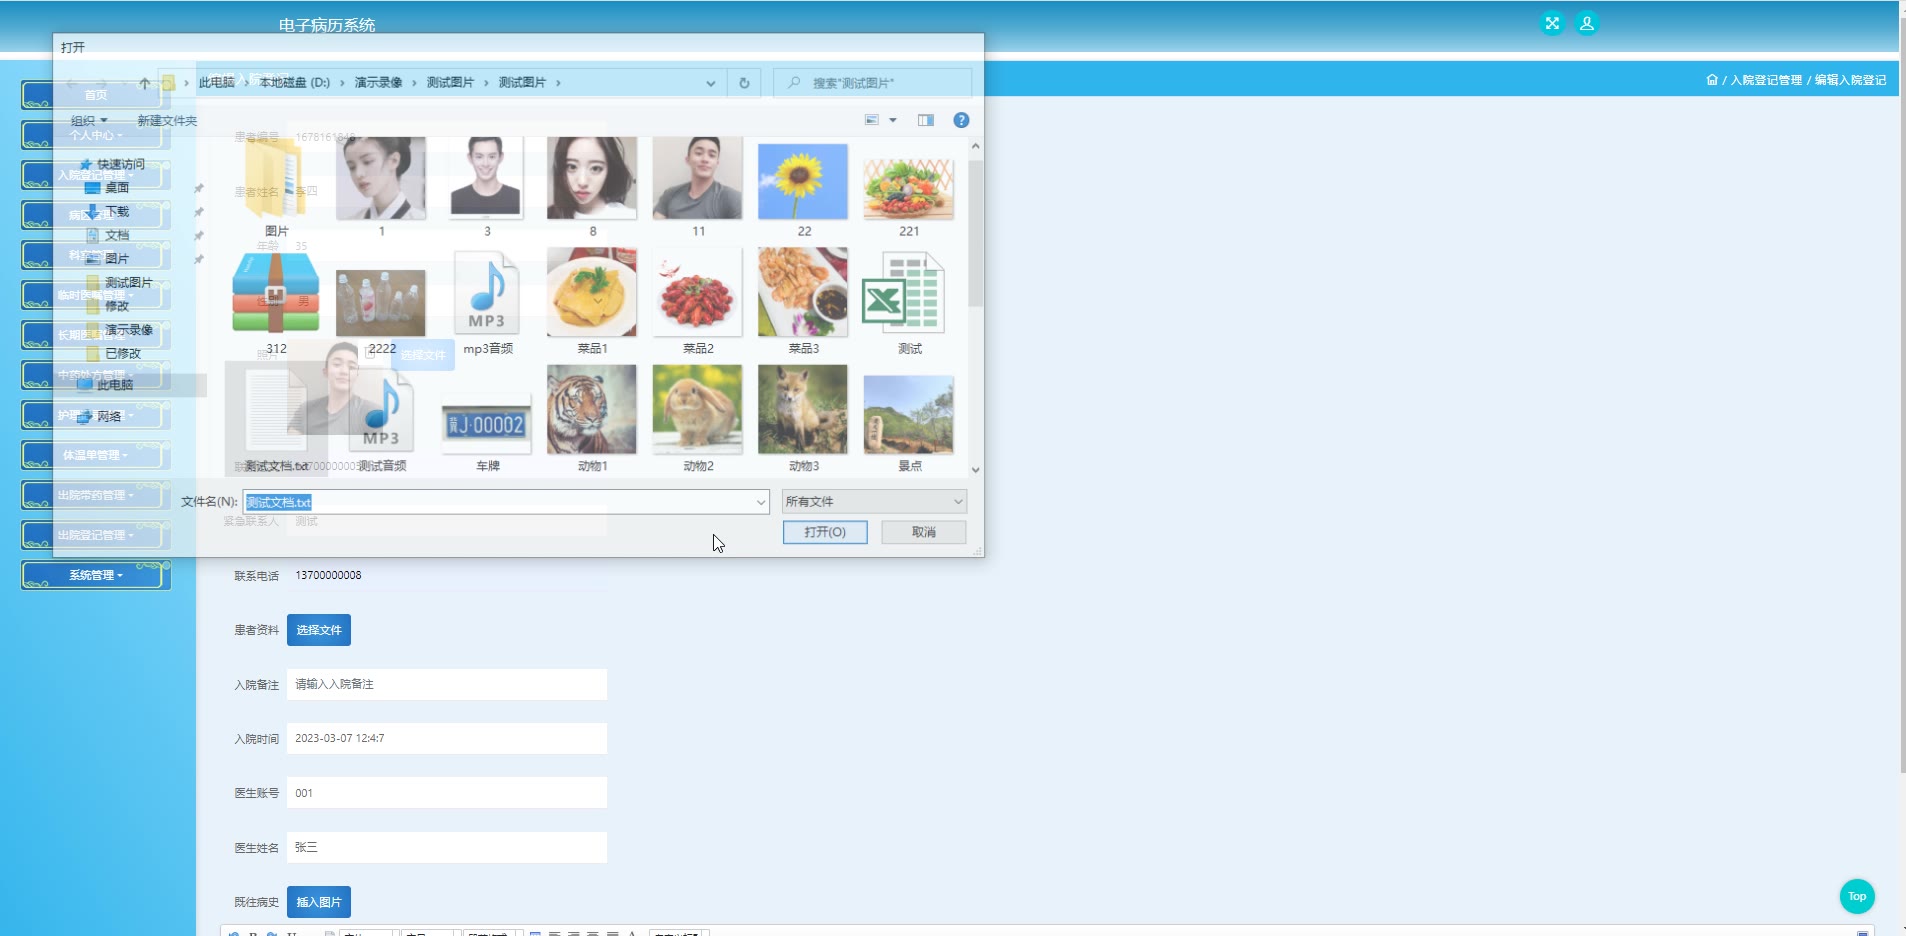Select the 测试音频 MP3 file
Viewport: 1906px width, 936px height.
coord(382,420)
